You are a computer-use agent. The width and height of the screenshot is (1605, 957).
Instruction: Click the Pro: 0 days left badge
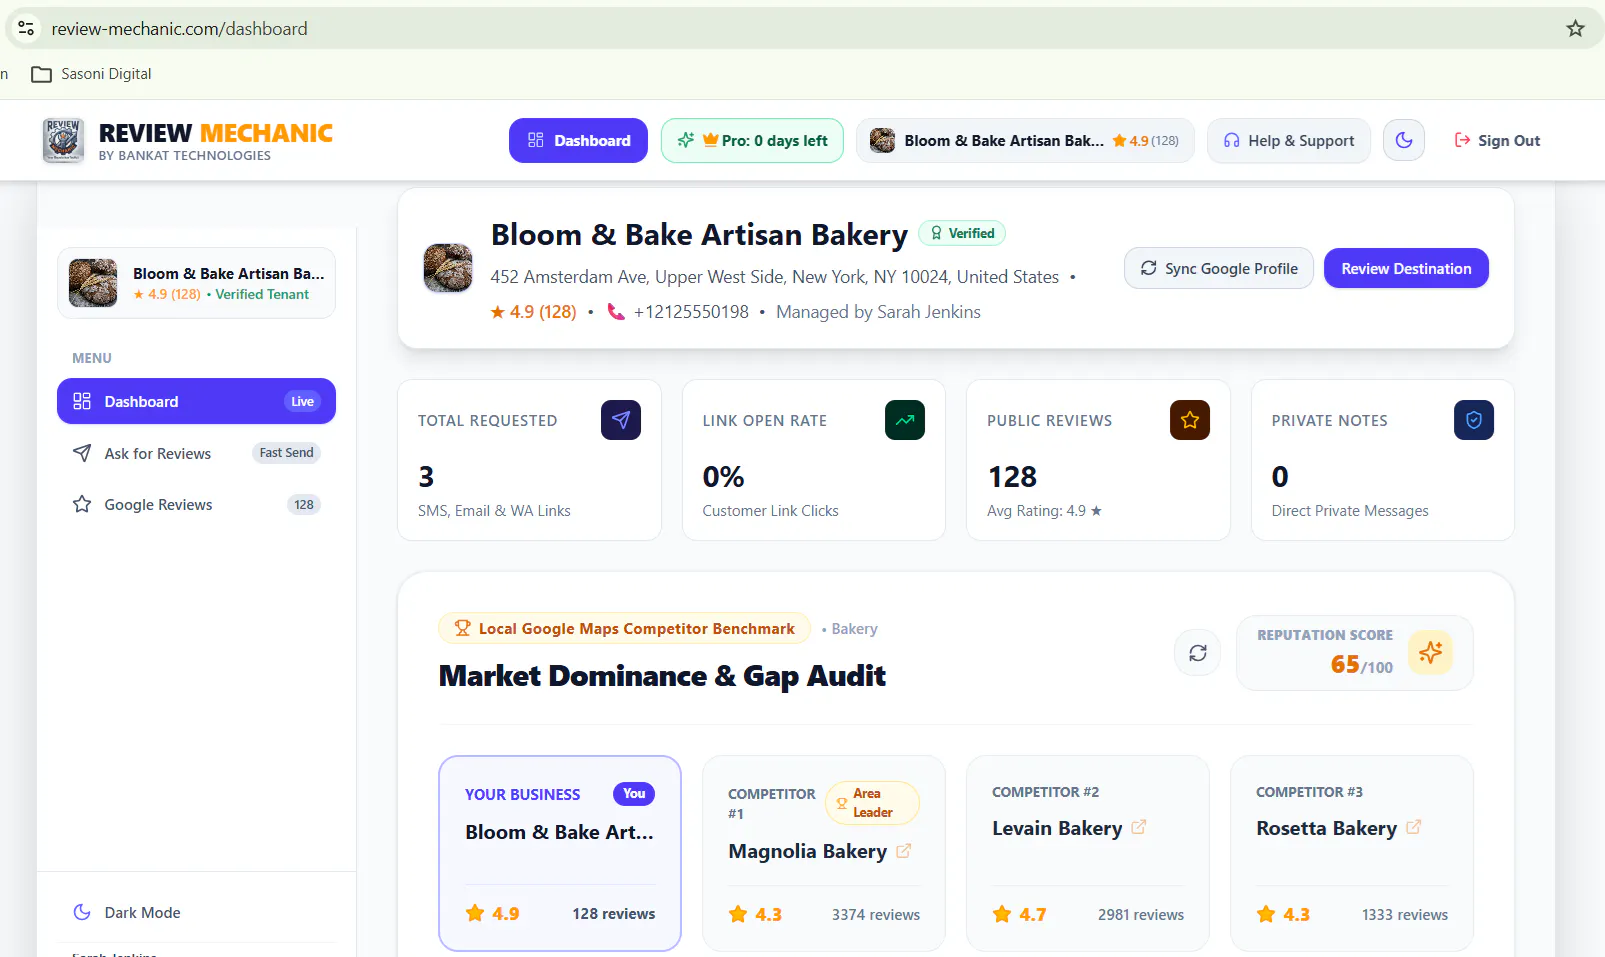[752, 140]
